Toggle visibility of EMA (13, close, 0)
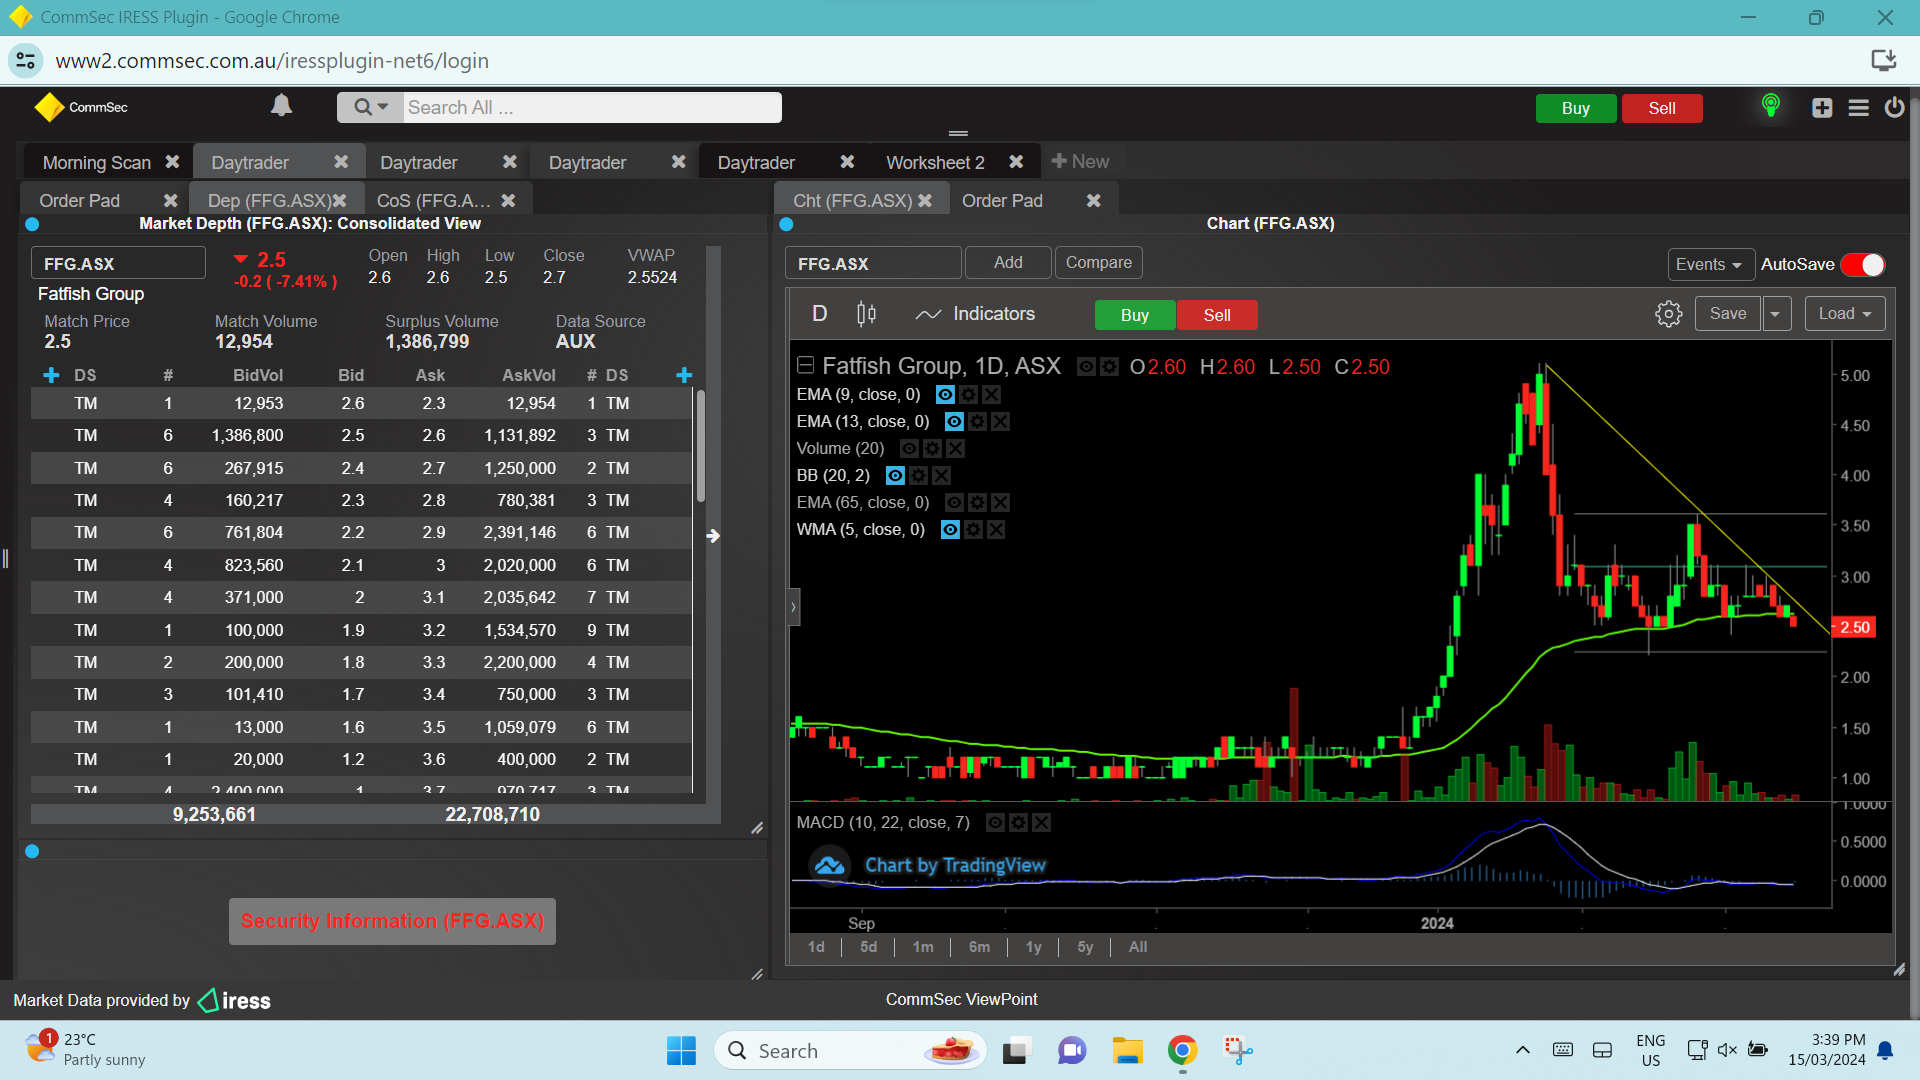 pyautogui.click(x=954, y=422)
